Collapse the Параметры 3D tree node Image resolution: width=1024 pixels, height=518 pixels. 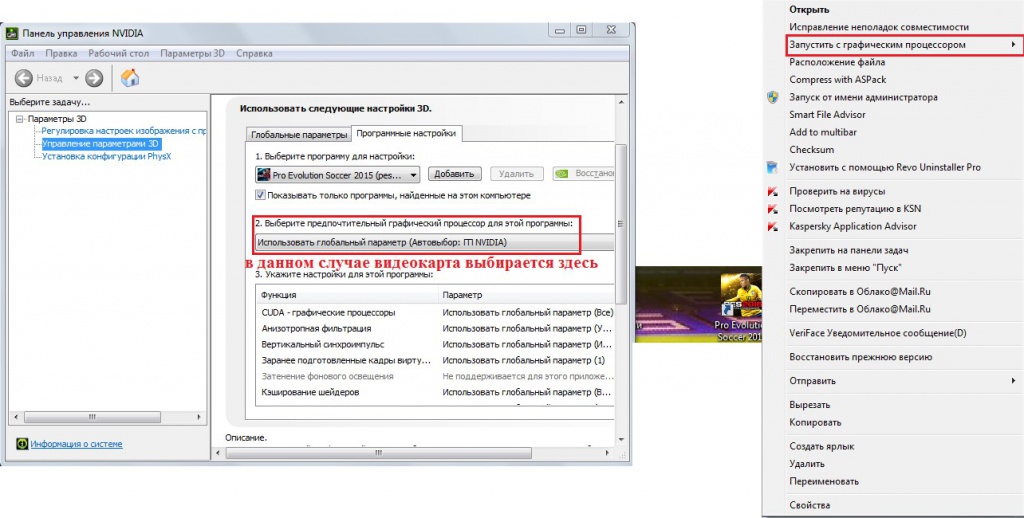tap(20, 119)
